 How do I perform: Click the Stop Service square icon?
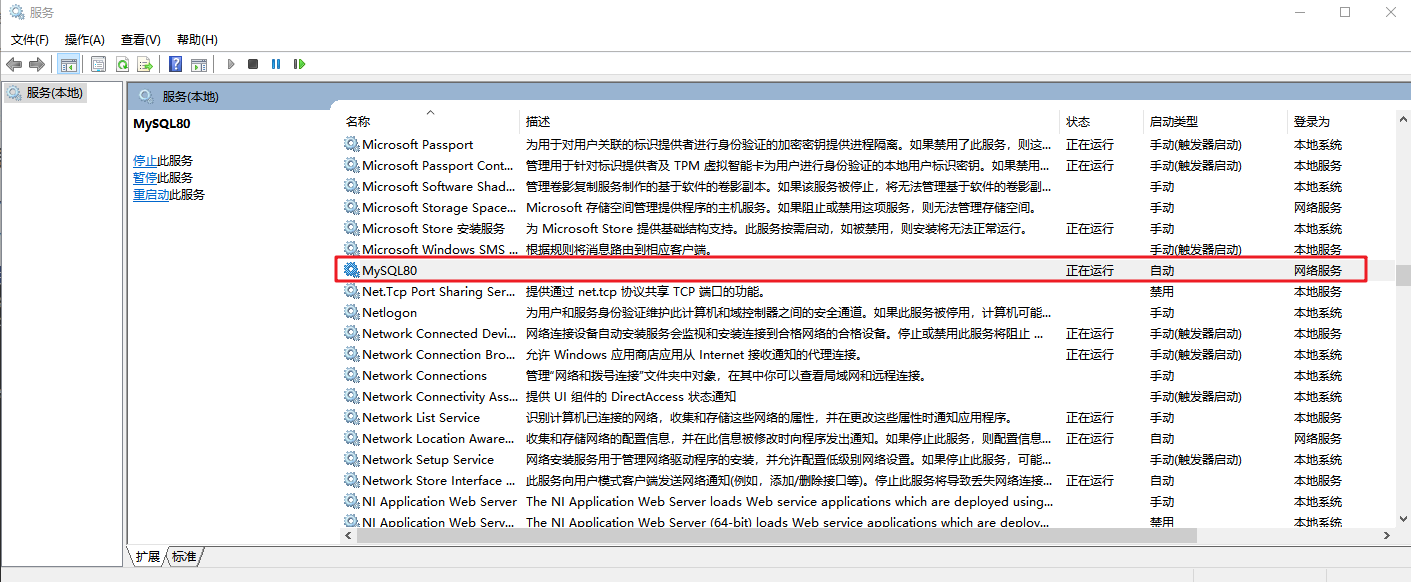(x=253, y=64)
